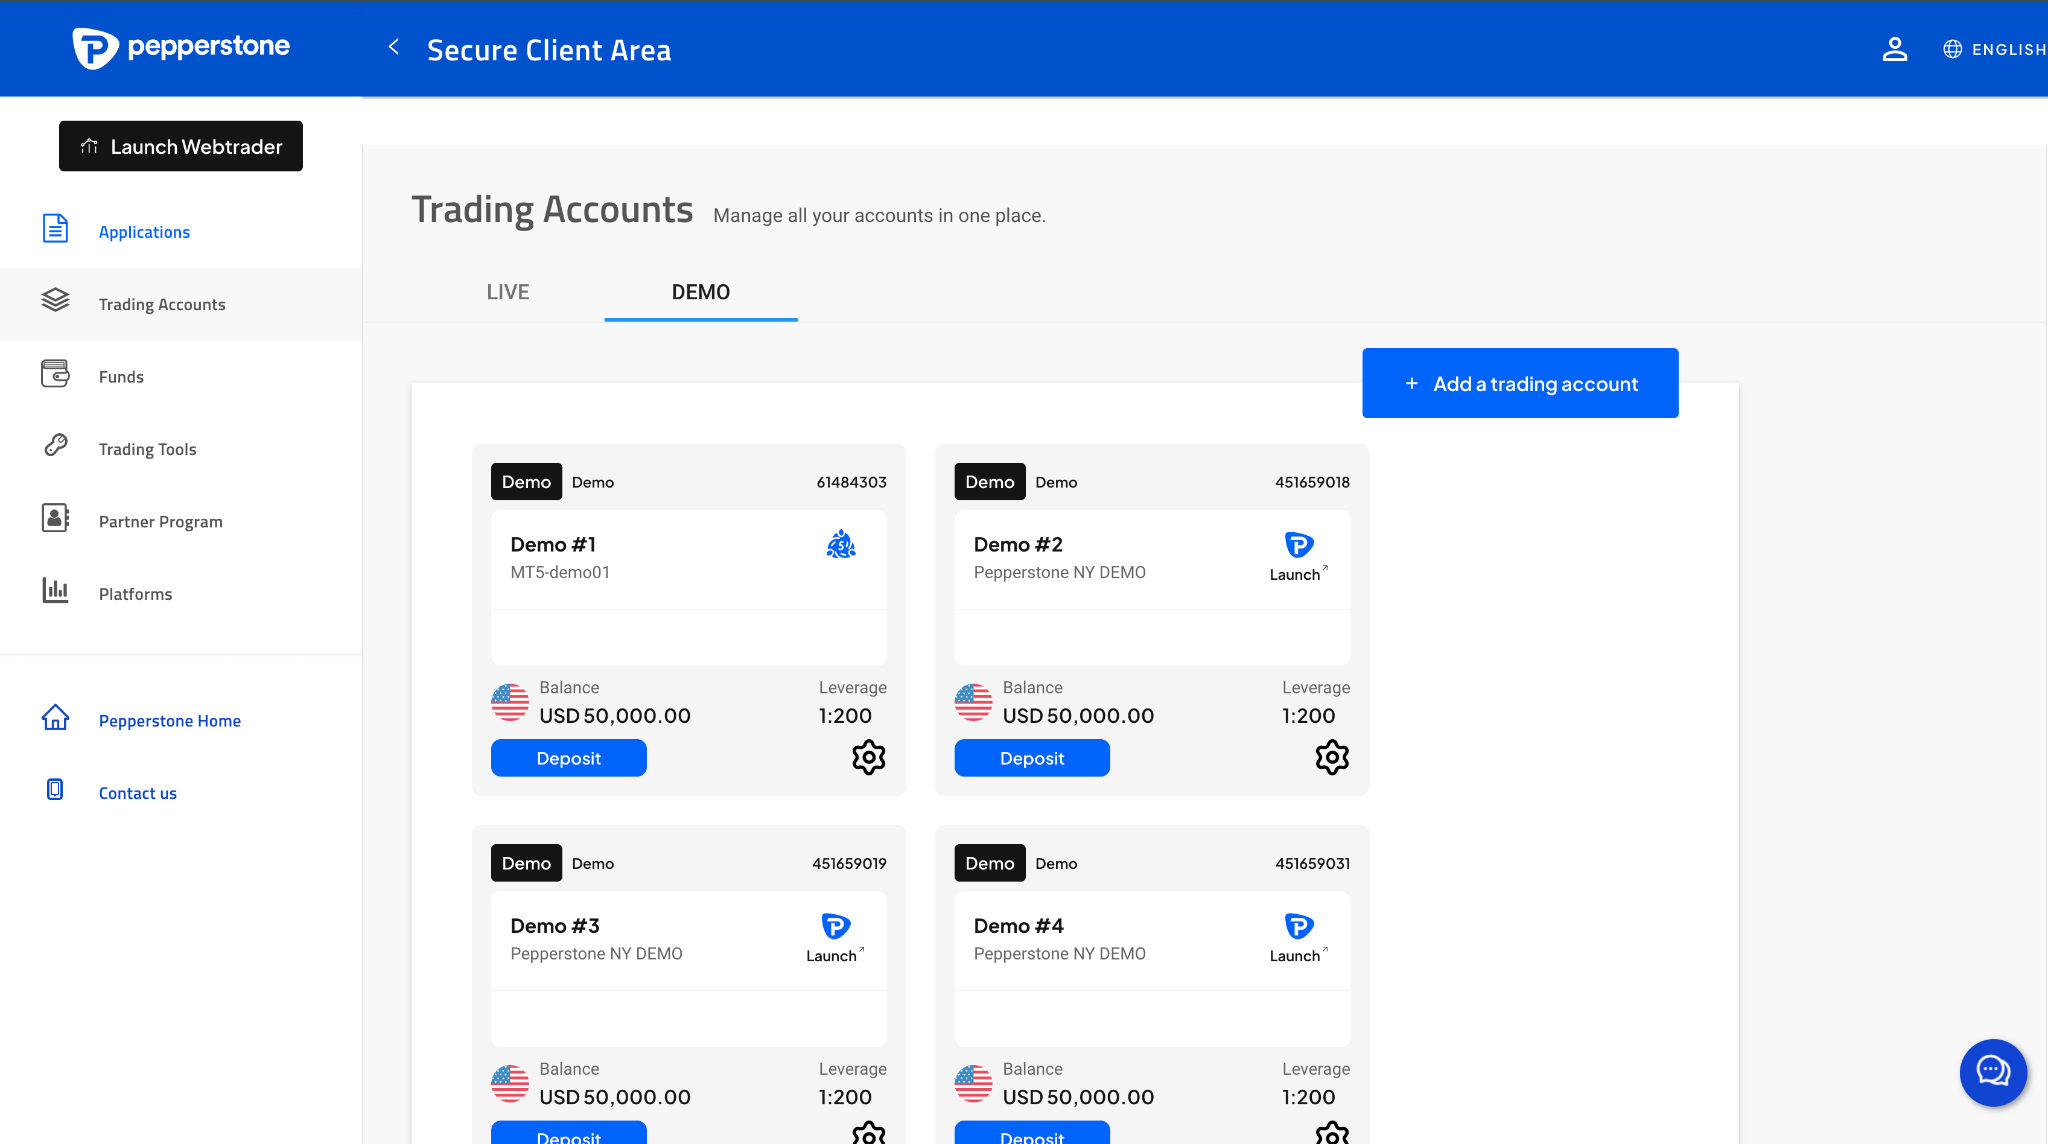Screen dimensions: 2048x1144
Task: Select Trading Accounts in the sidebar
Action: pos(162,304)
